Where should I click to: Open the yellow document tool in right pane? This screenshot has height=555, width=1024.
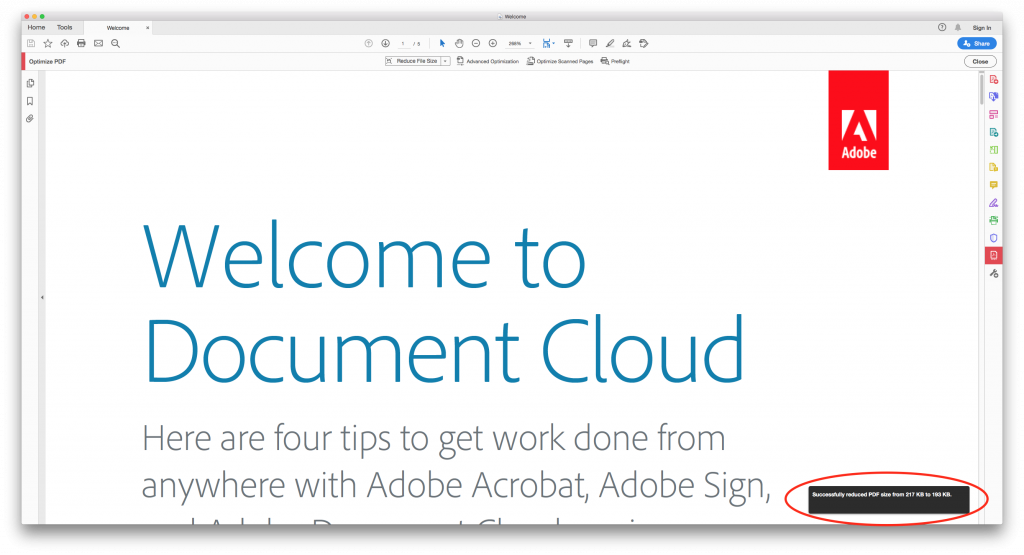(x=993, y=167)
